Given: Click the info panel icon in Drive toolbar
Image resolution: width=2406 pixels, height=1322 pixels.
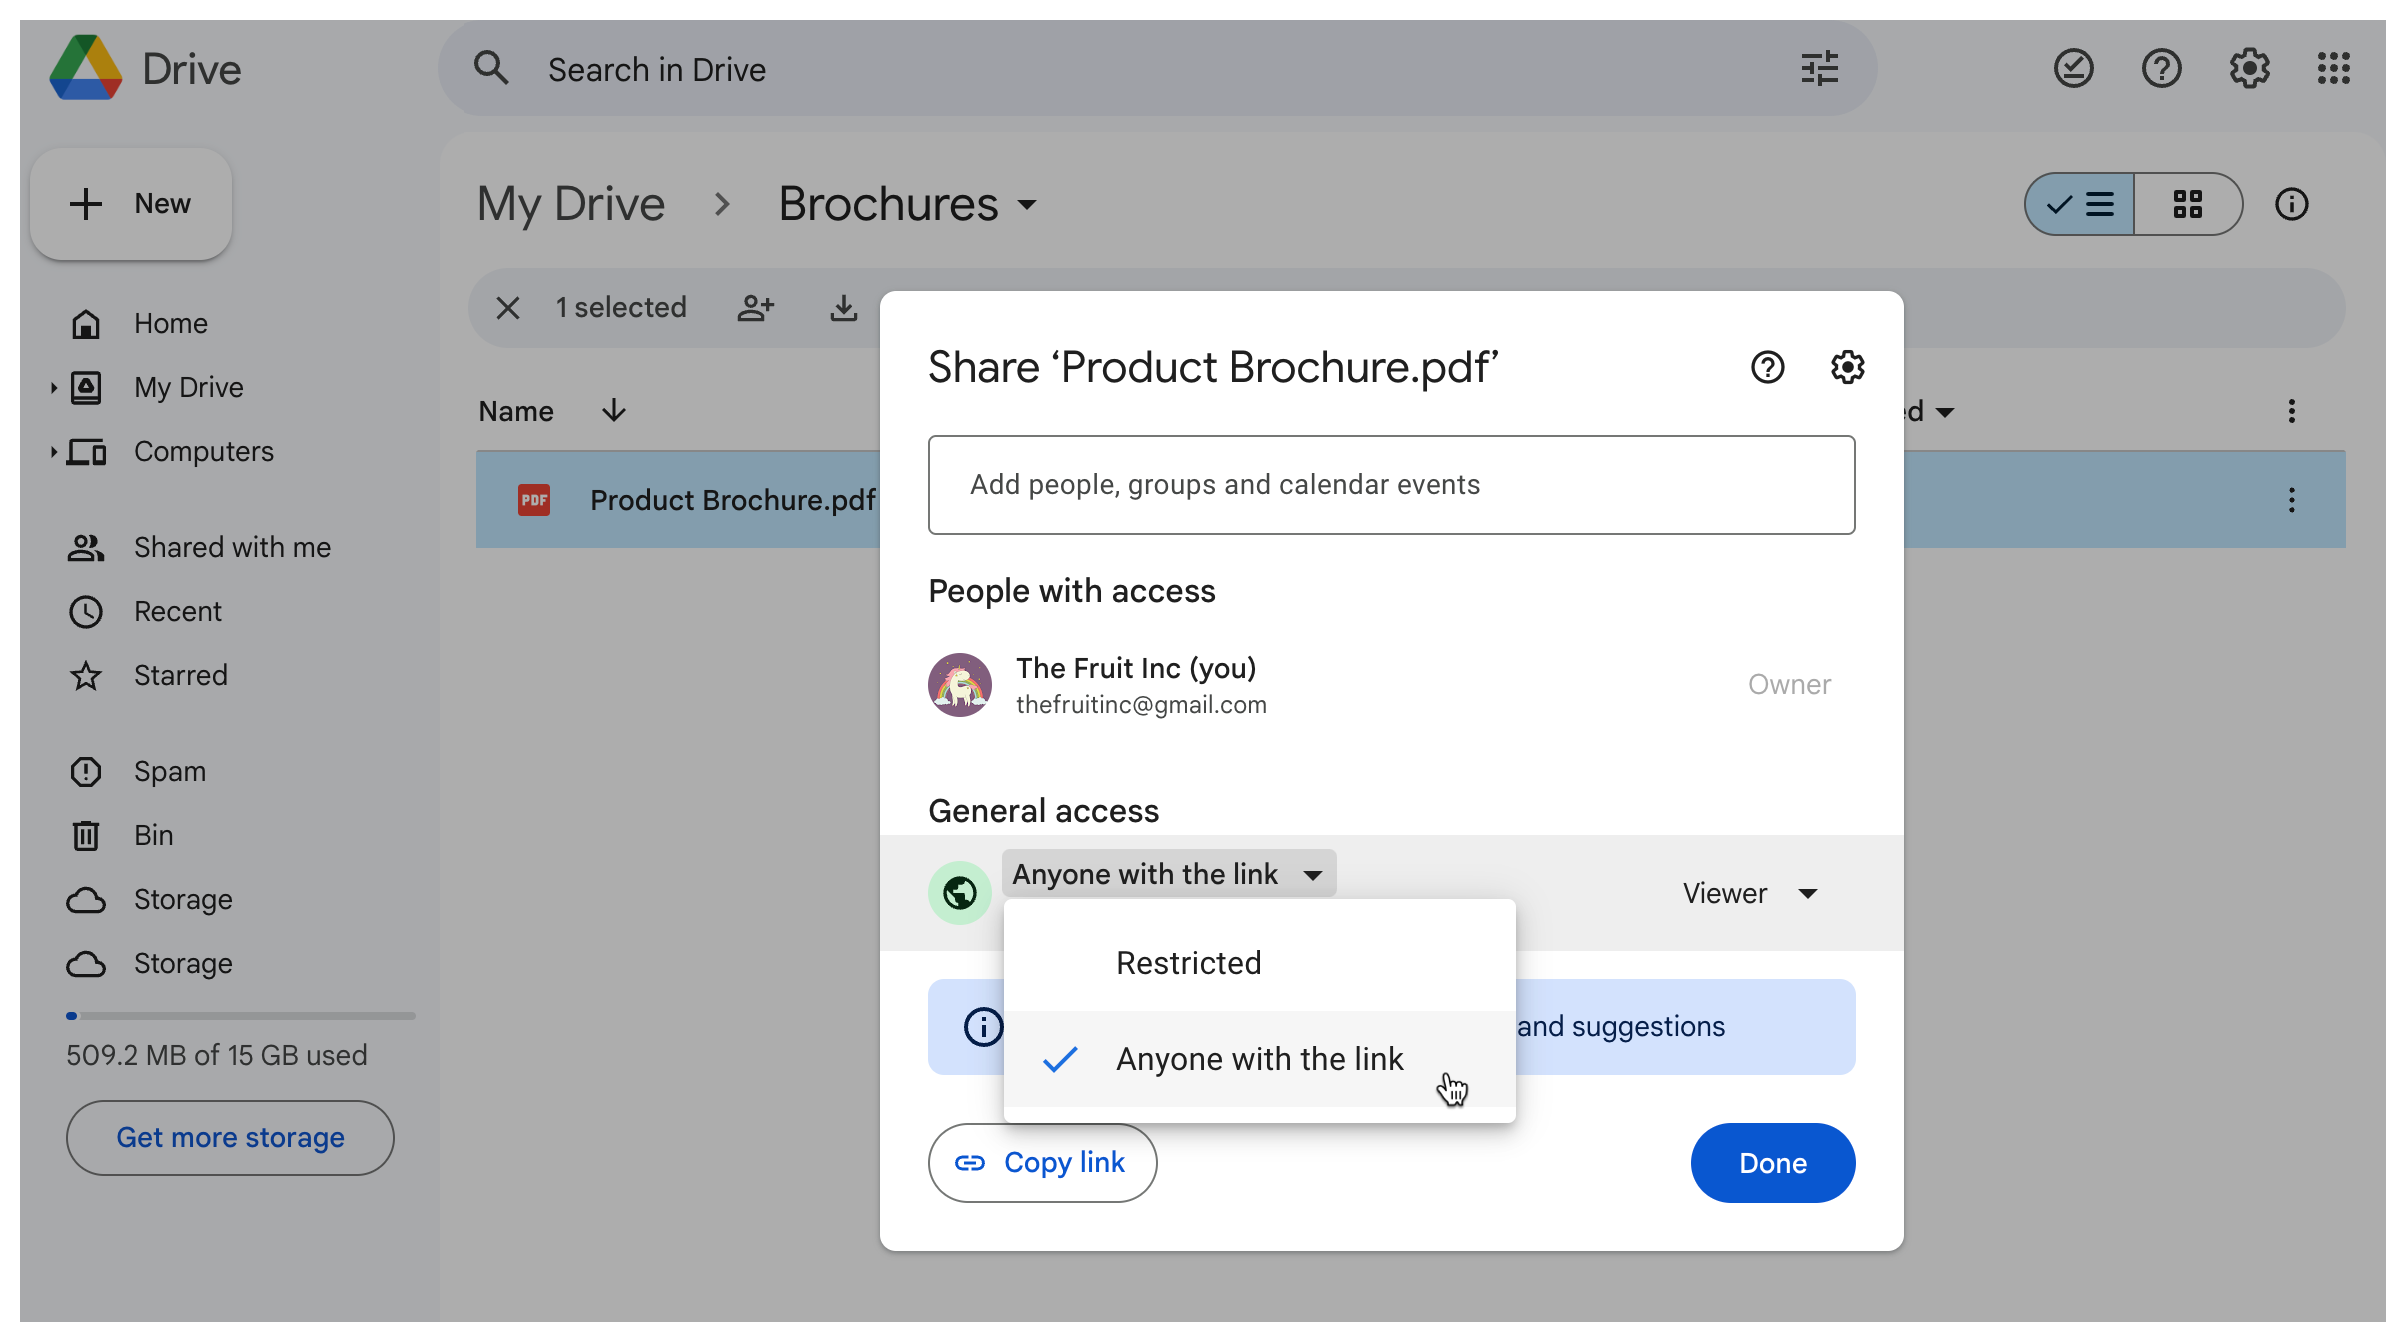Looking at the screenshot, I should coord(2290,204).
